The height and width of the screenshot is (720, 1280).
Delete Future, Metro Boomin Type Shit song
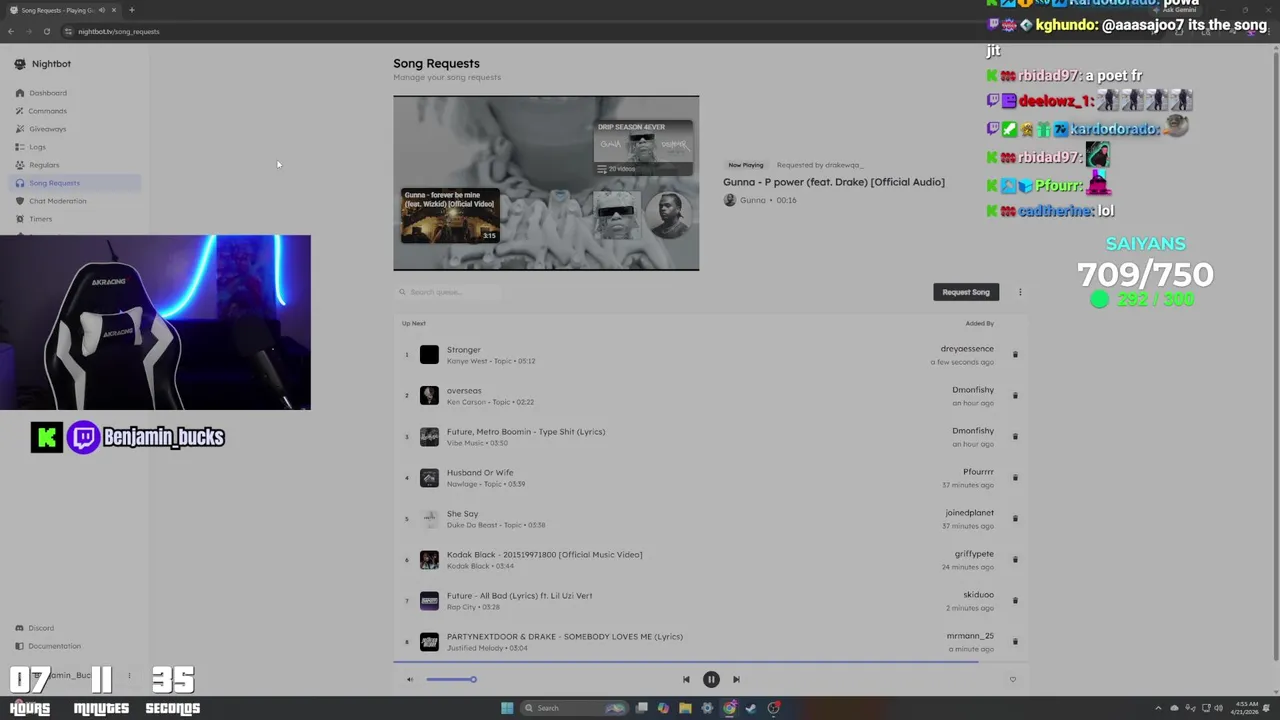pyautogui.click(x=1015, y=436)
